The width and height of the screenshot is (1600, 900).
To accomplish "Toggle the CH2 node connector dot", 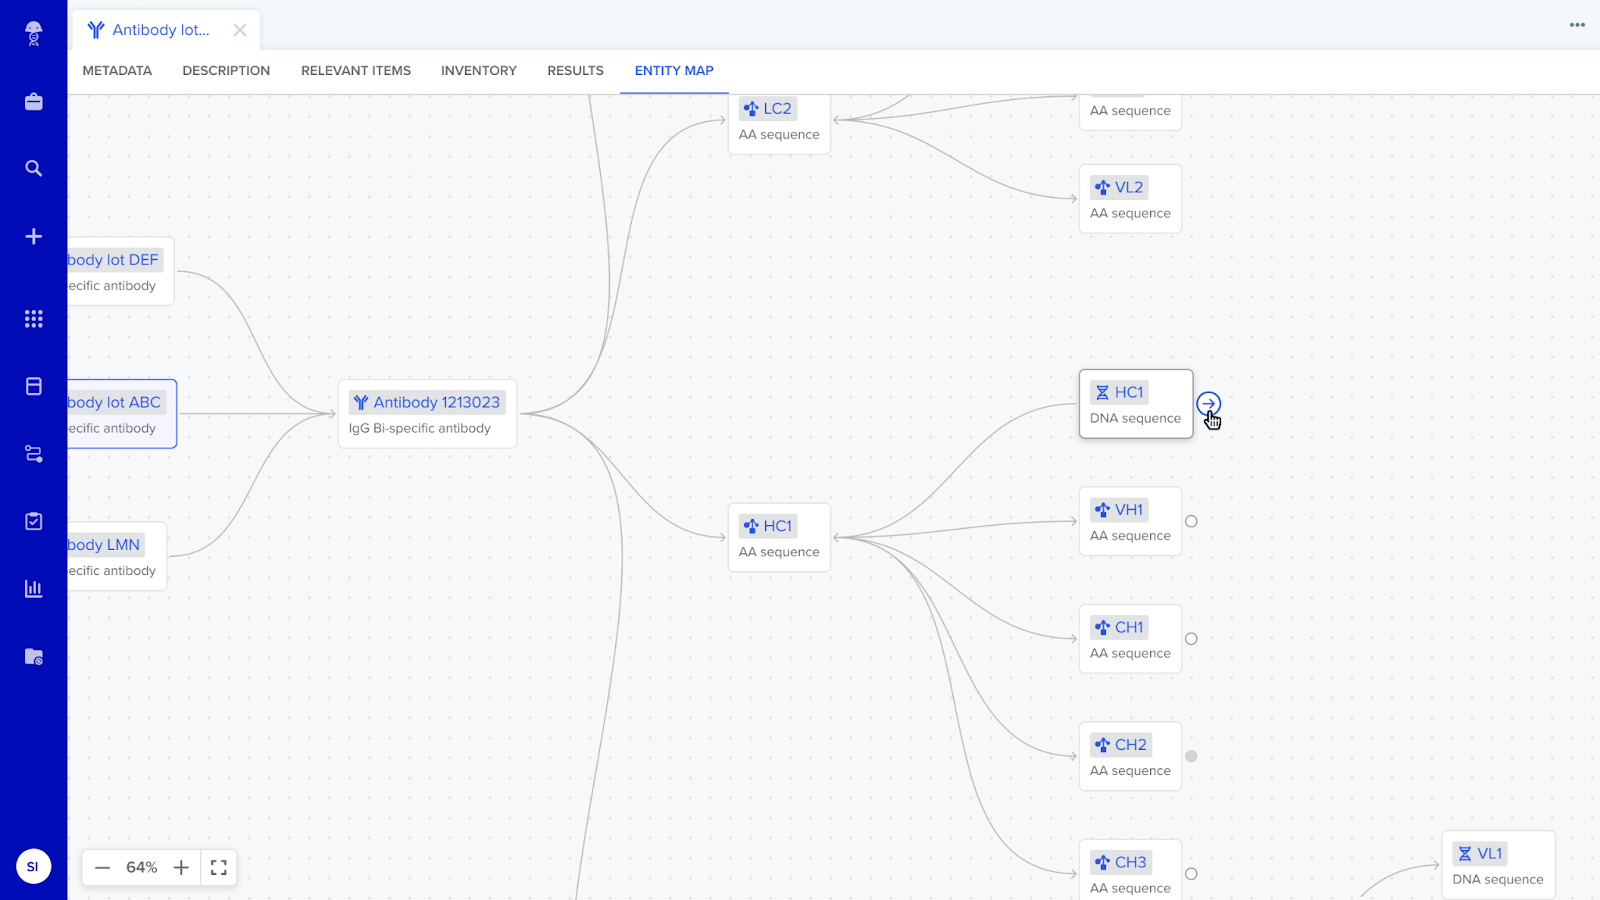I will (x=1191, y=756).
